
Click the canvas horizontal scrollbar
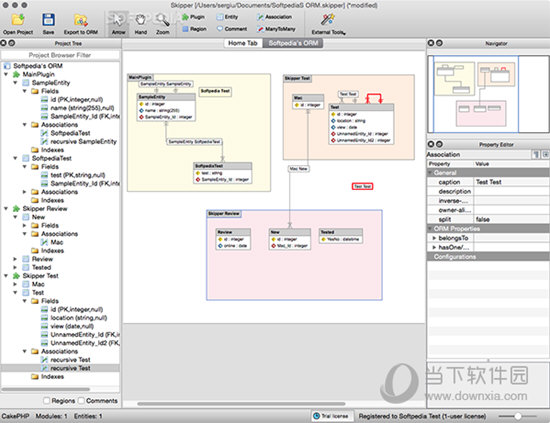click(x=241, y=404)
